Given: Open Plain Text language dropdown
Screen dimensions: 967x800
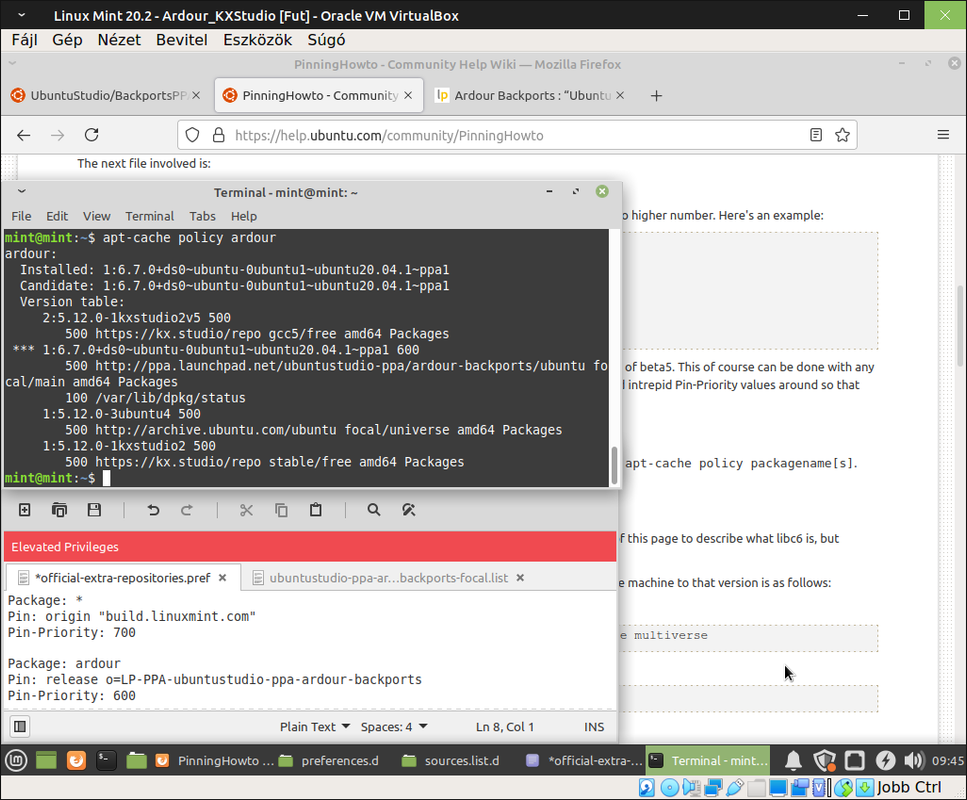Looking at the screenshot, I should pos(315,727).
